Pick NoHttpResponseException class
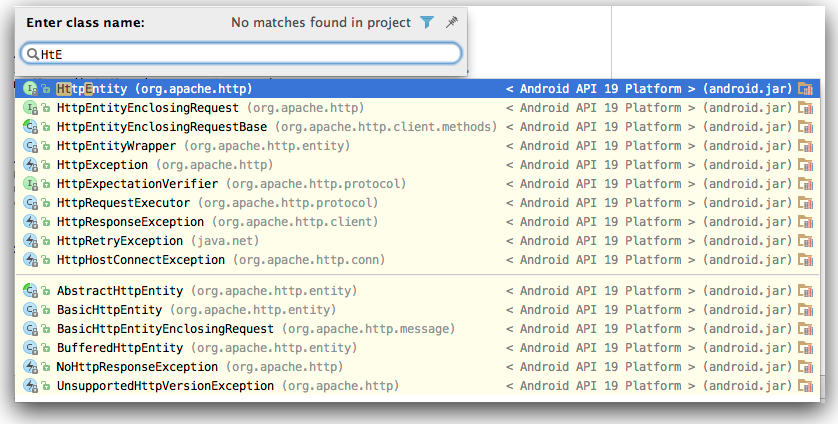This screenshot has height=424, width=838. point(417,367)
